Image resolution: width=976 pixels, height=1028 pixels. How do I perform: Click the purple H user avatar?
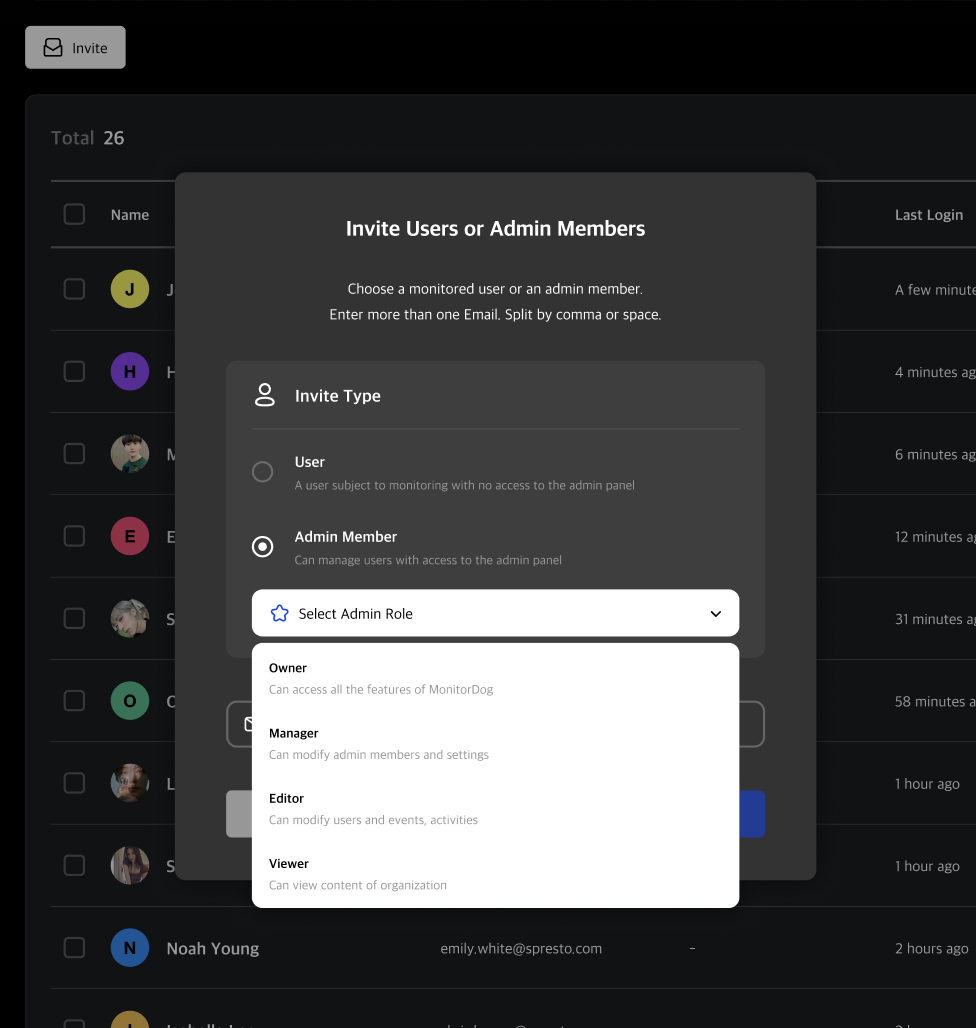[x=130, y=372]
